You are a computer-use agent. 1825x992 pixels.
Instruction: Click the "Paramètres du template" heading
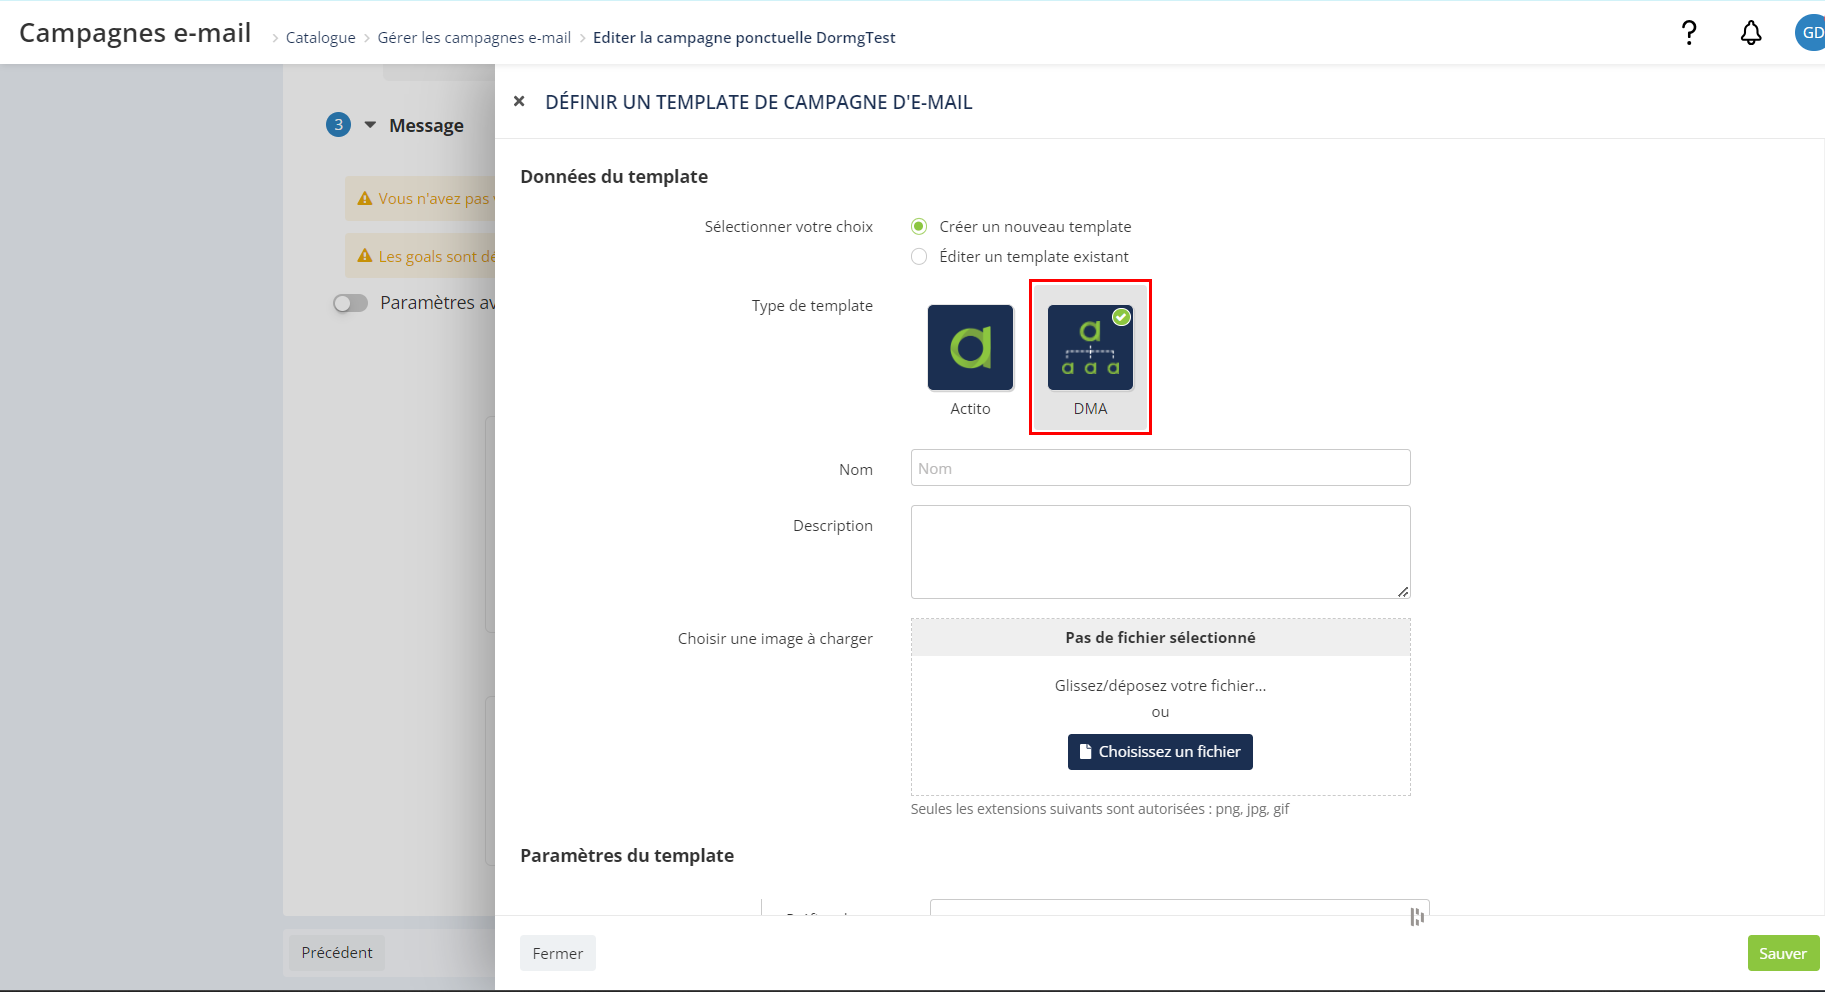coord(627,855)
